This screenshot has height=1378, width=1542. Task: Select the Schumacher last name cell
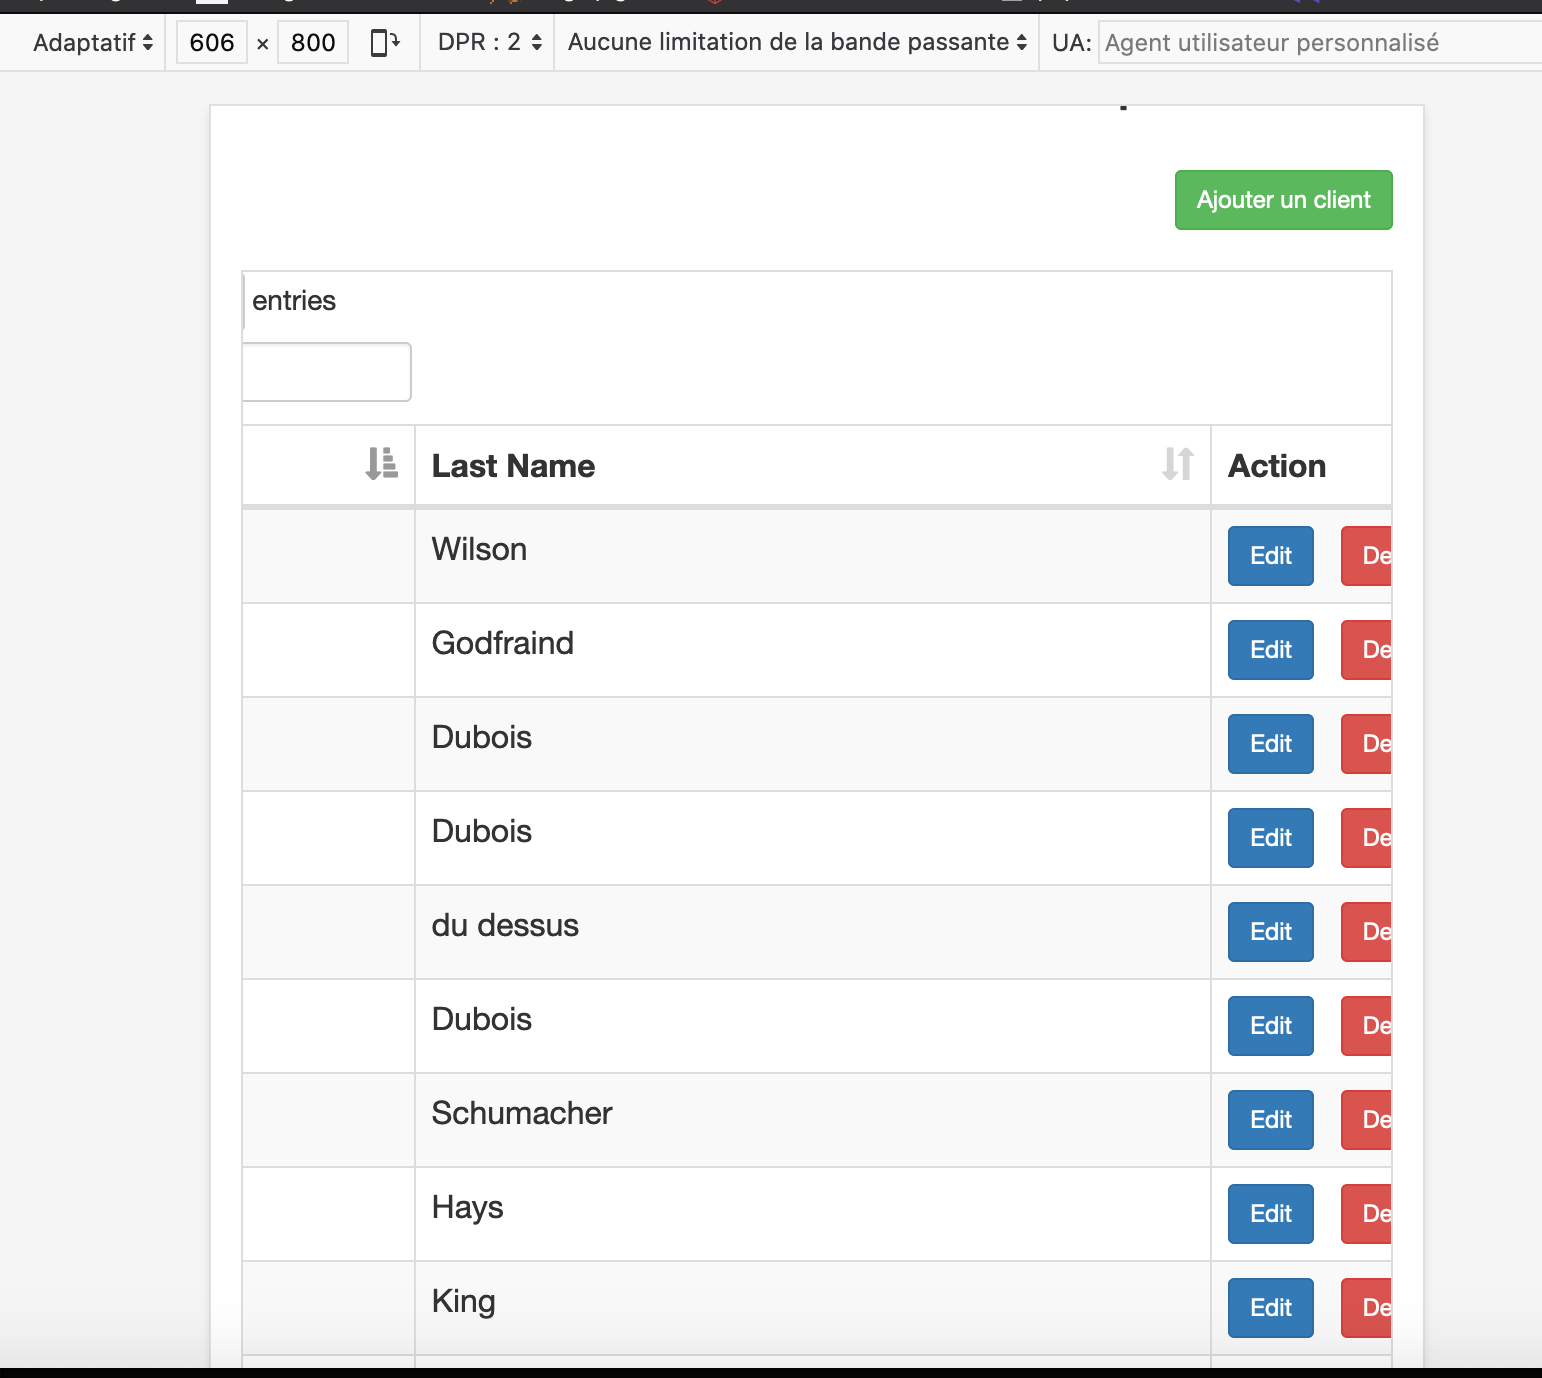tap(813, 1120)
